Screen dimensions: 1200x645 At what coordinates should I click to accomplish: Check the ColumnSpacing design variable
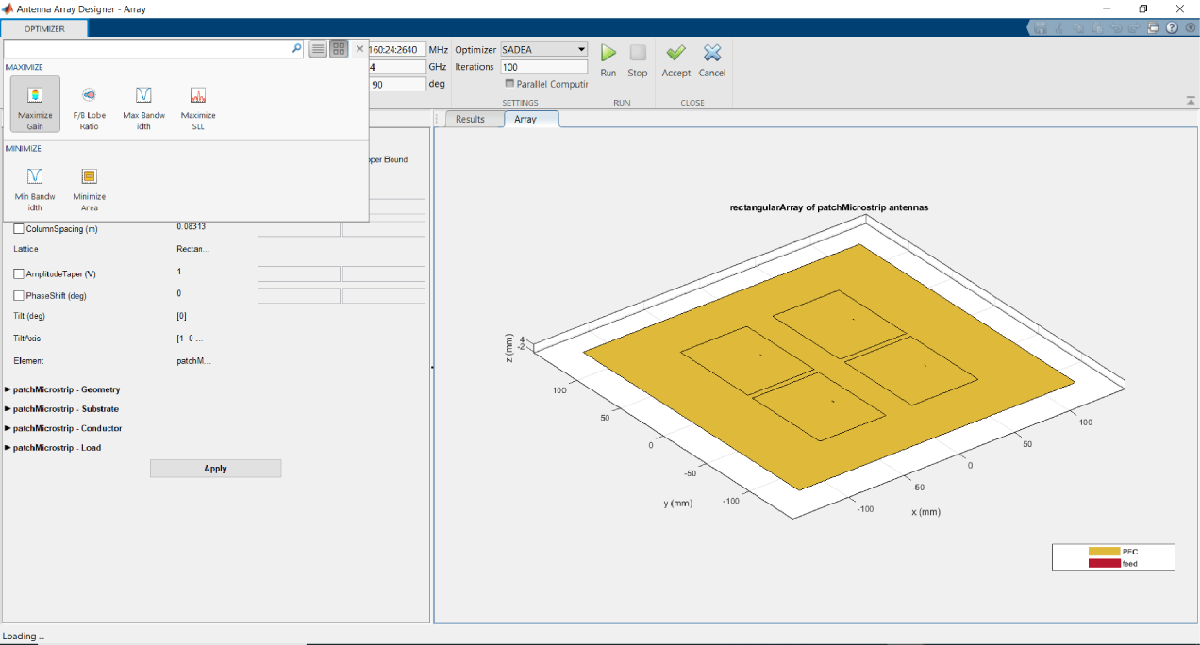(x=18, y=229)
